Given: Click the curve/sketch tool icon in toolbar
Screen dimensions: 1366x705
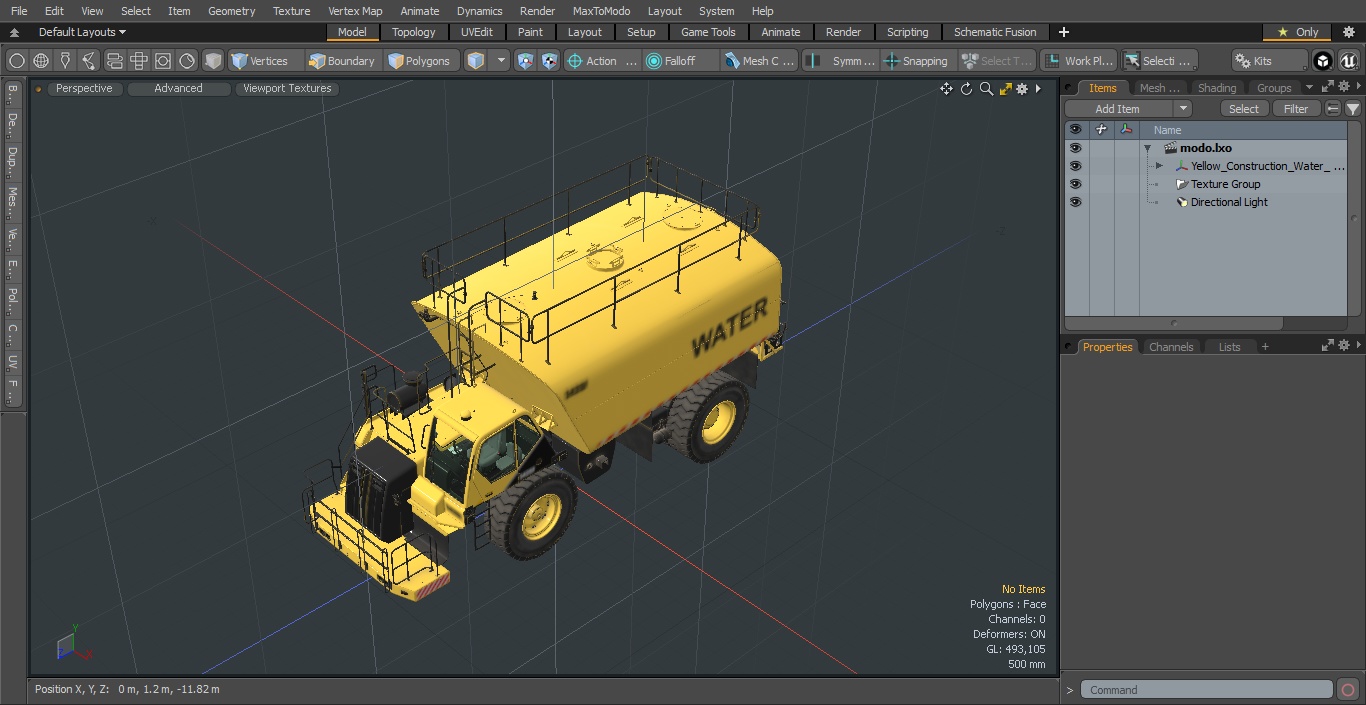Looking at the screenshot, I should [89, 61].
